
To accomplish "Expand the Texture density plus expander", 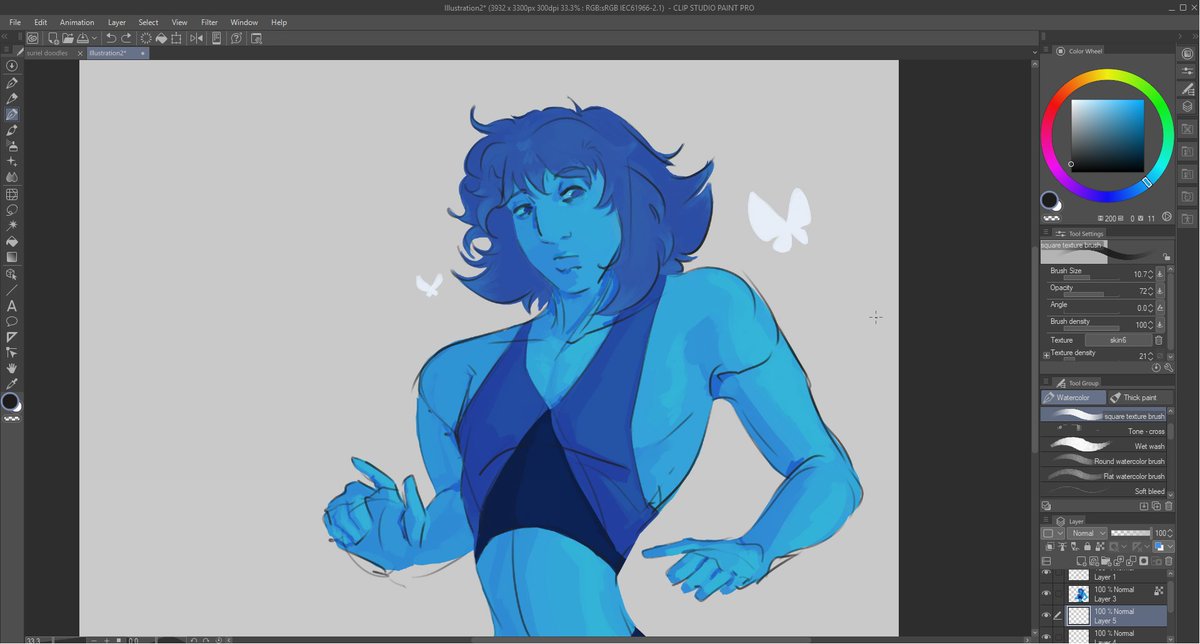I will point(1046,355).
